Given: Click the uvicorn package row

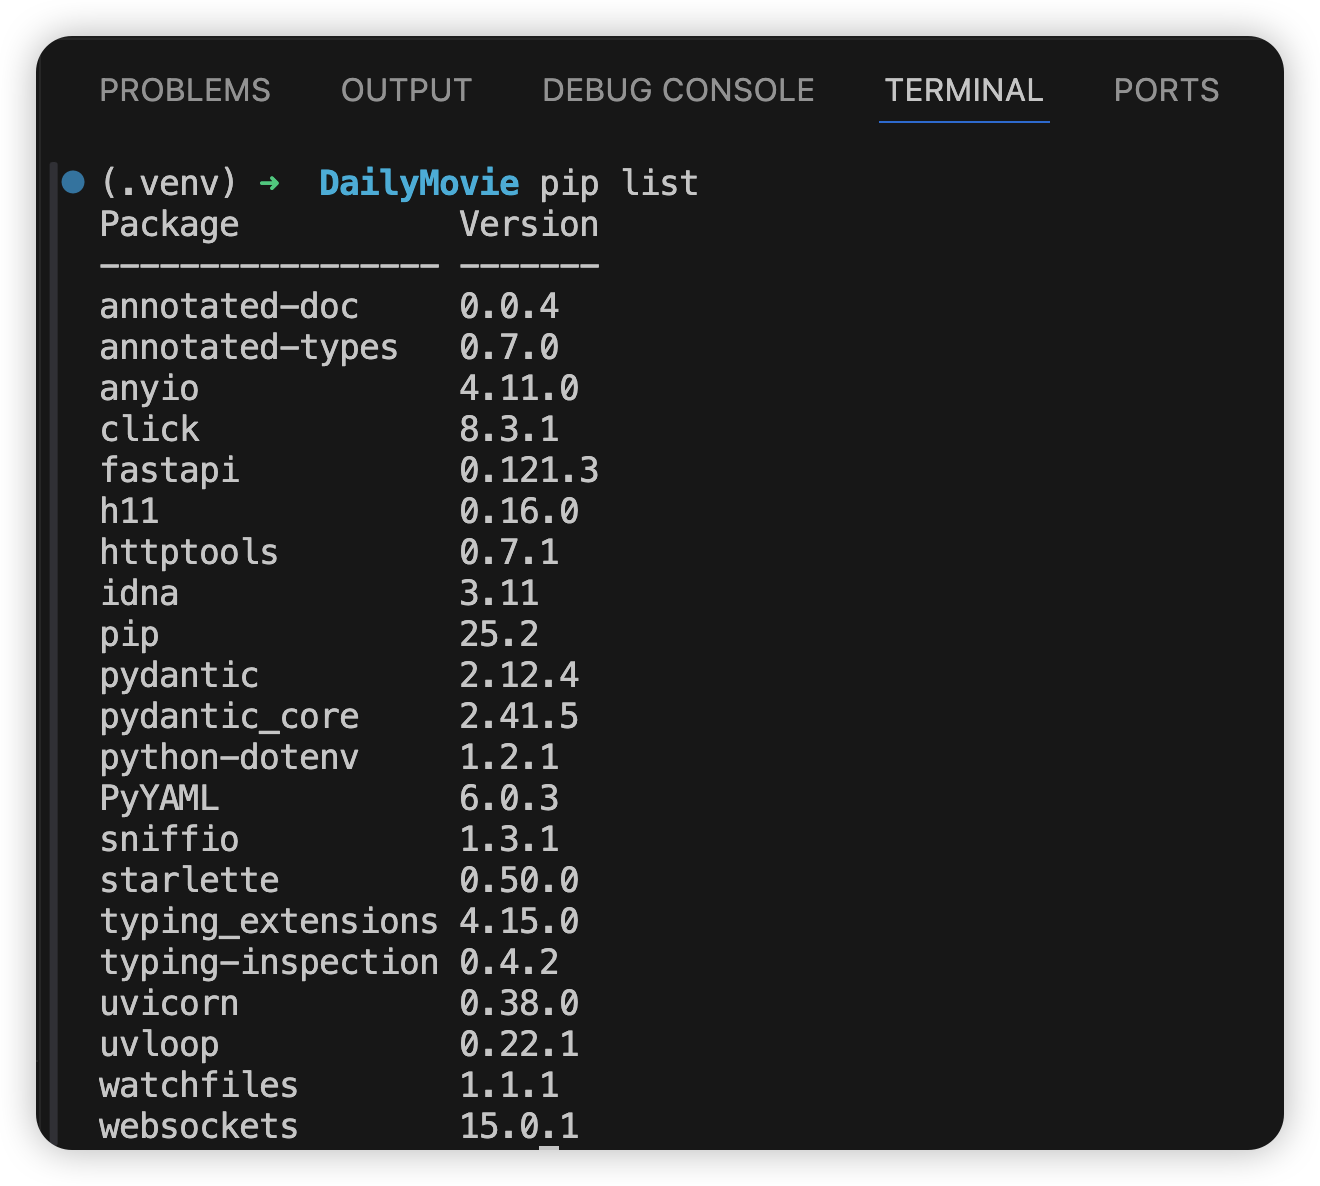Looking at the screenshot, I should [x=169, y=1003].
